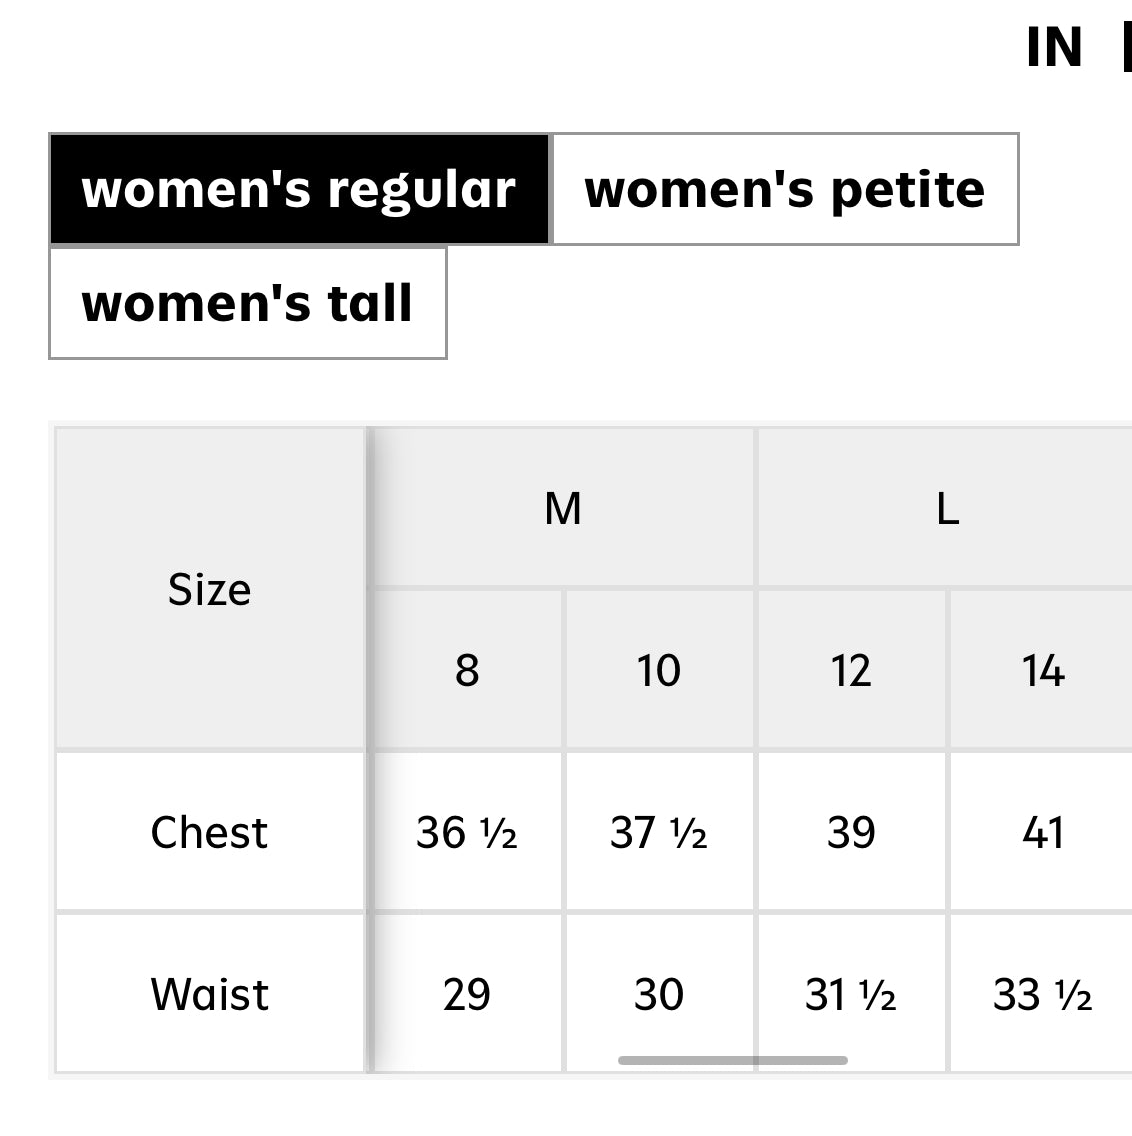Click chest measurement 41

pos(1042,832)
